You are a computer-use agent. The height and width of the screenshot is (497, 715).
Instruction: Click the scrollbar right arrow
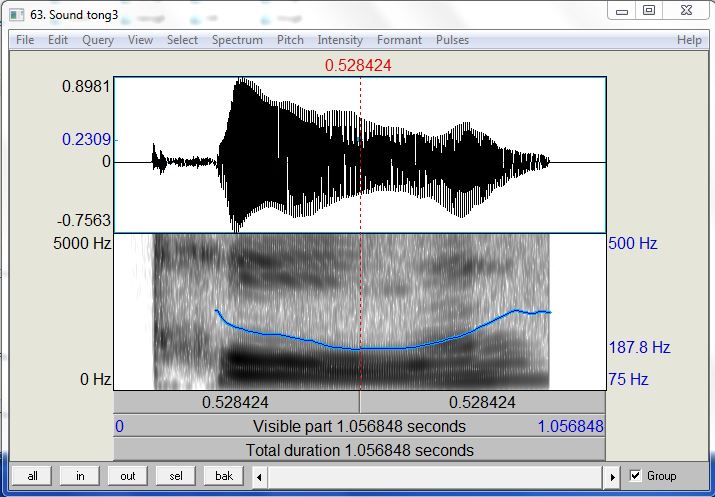coord(612,477)
